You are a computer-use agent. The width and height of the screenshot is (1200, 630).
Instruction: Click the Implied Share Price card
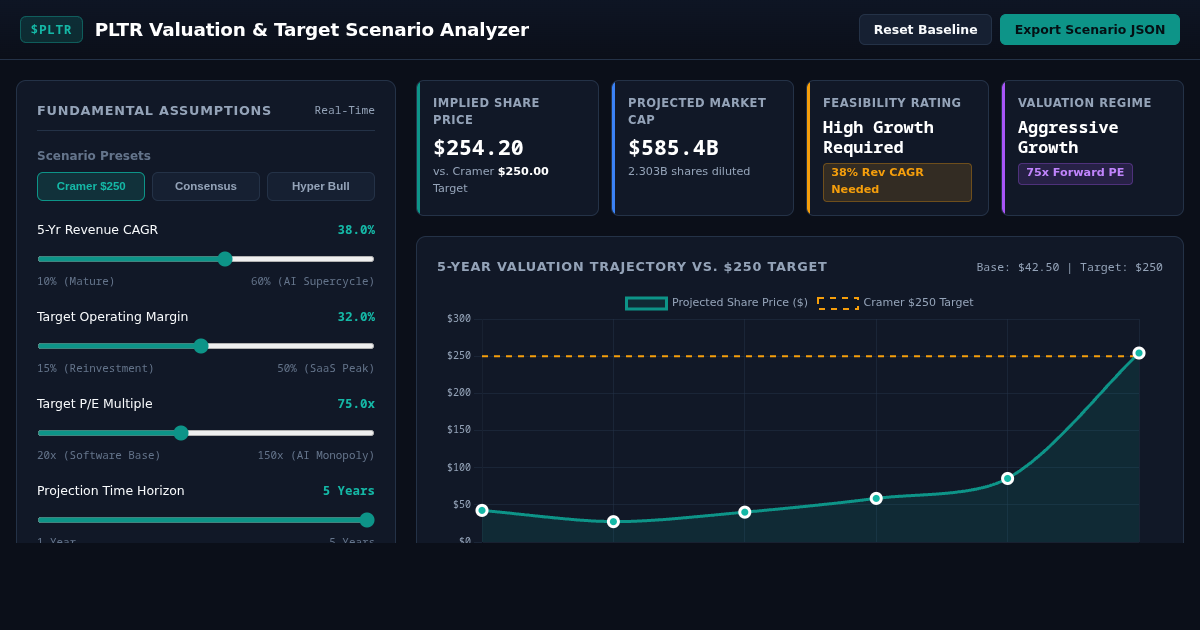click(507, 148)
